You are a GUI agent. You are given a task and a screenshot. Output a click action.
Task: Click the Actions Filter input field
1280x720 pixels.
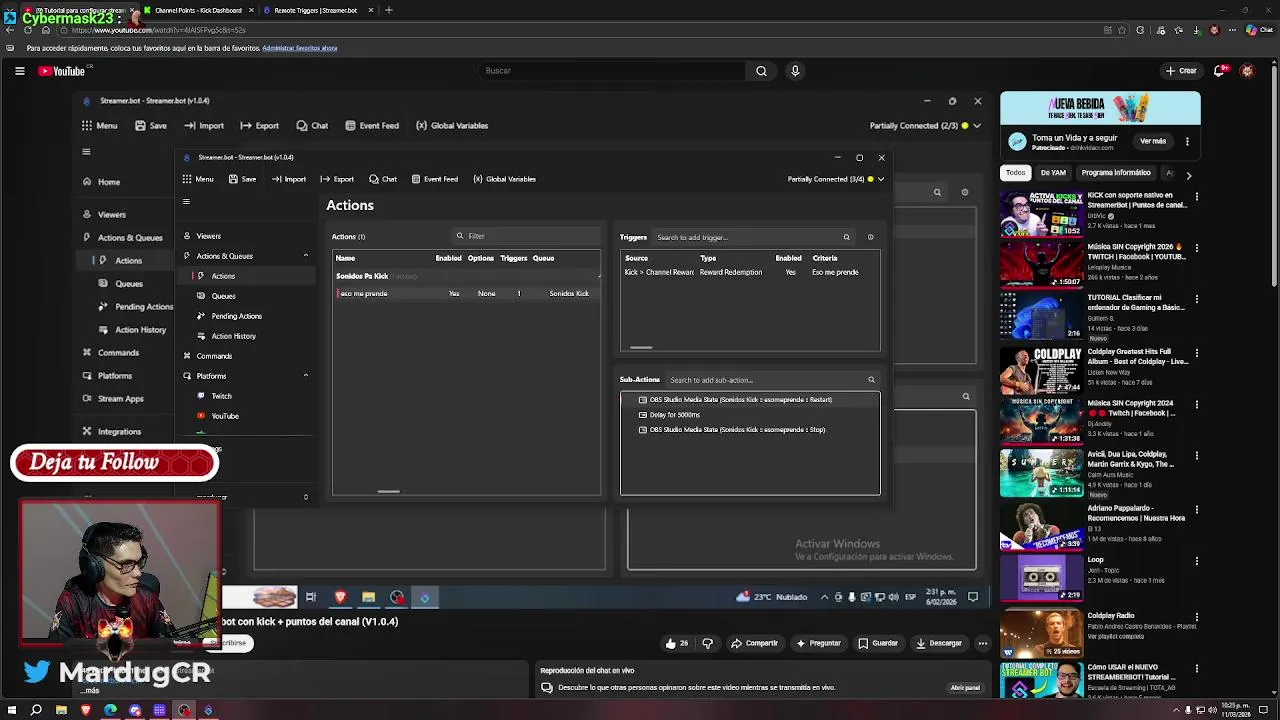526,236
